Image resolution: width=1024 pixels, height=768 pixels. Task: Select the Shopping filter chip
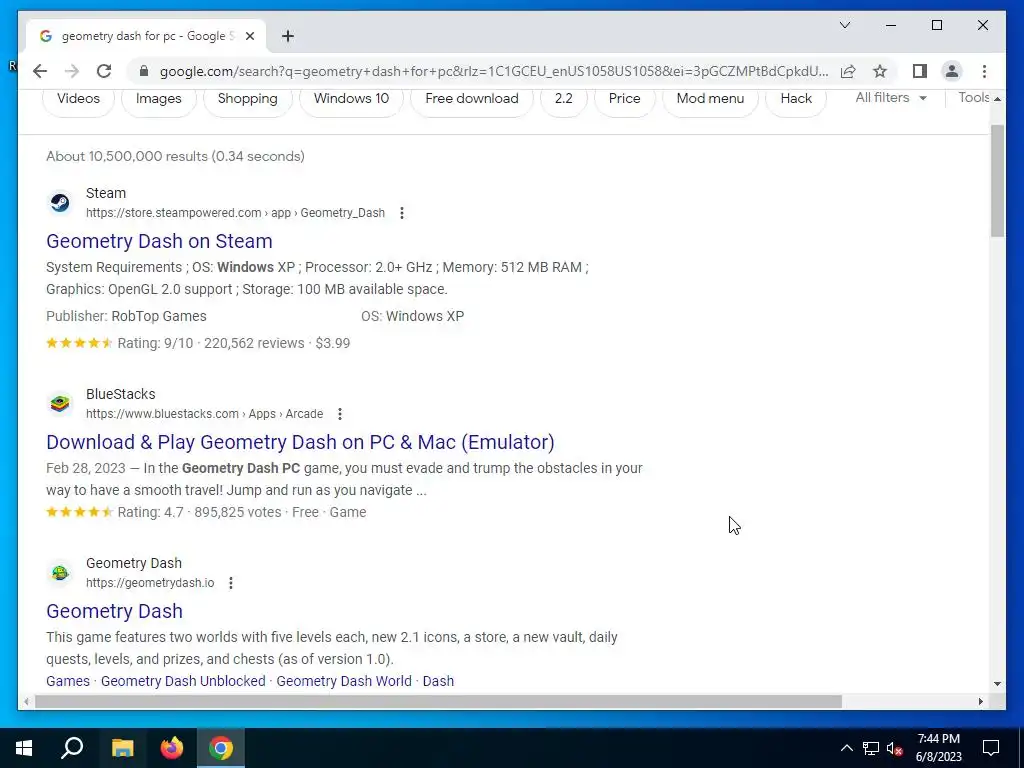248,99
